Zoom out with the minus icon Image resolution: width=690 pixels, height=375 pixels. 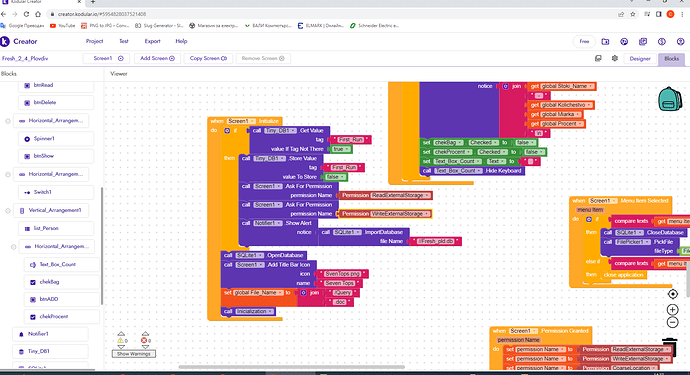pos(672,323)
